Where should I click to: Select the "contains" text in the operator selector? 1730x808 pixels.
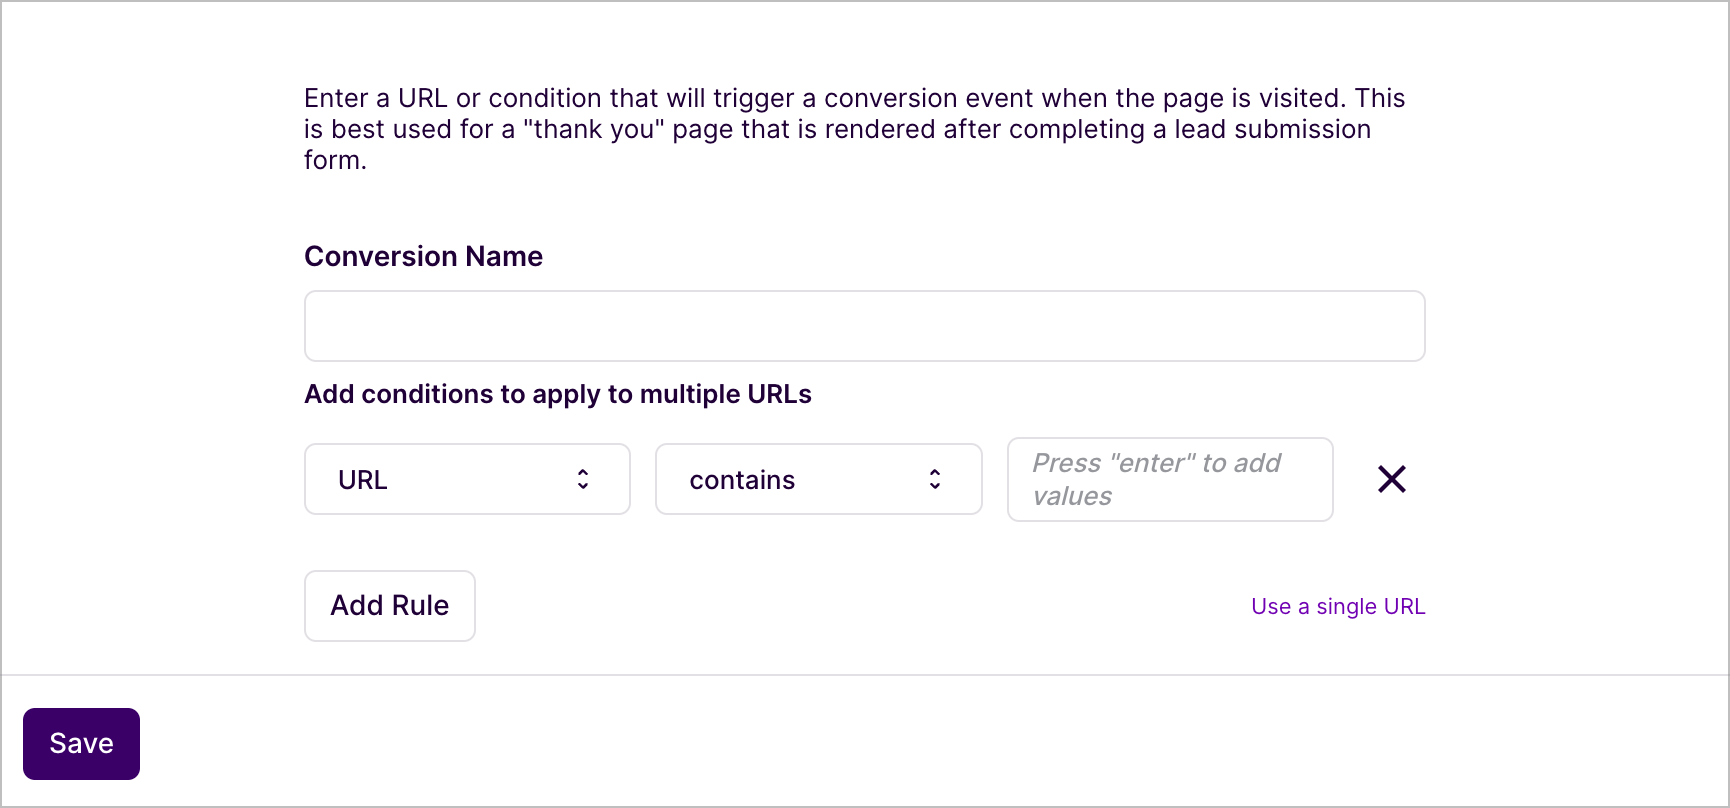pos(742,480)
